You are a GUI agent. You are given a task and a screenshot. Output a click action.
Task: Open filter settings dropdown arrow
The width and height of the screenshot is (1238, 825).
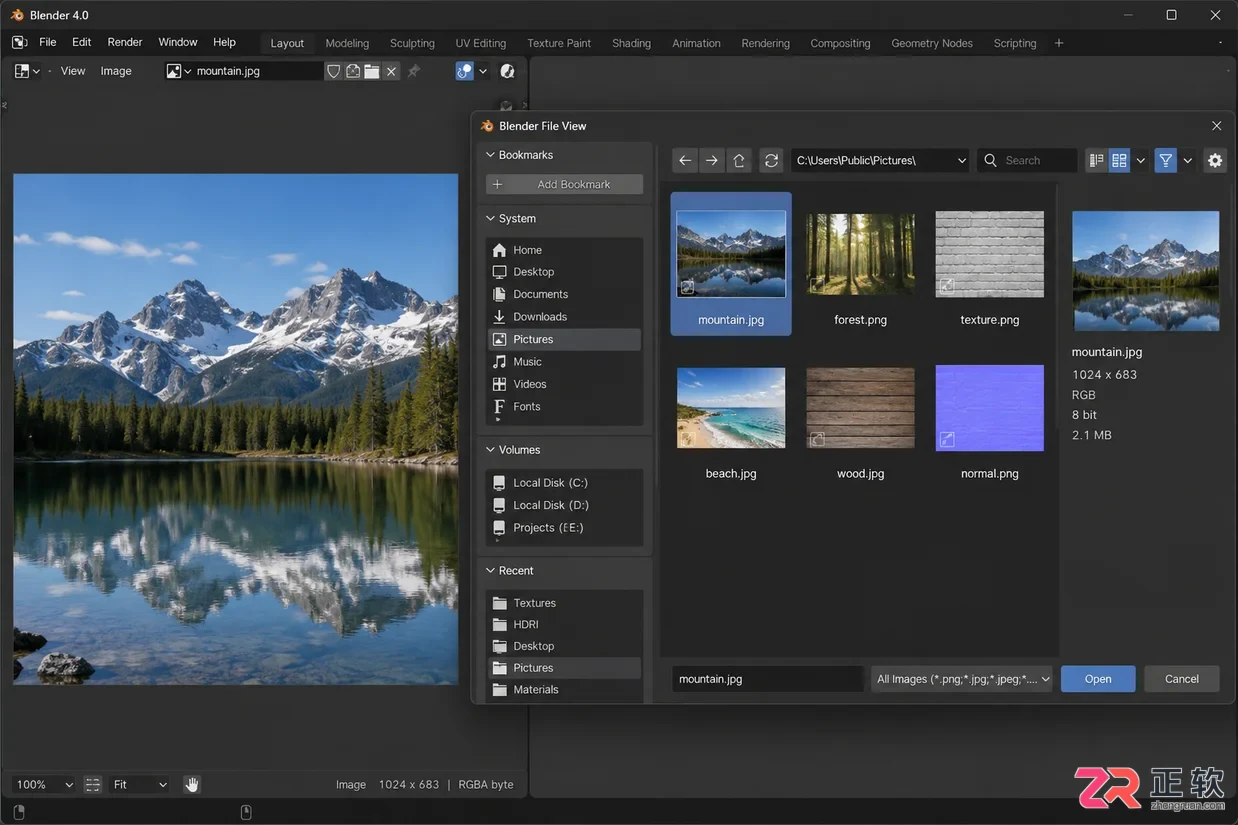tap(1188, 160)
